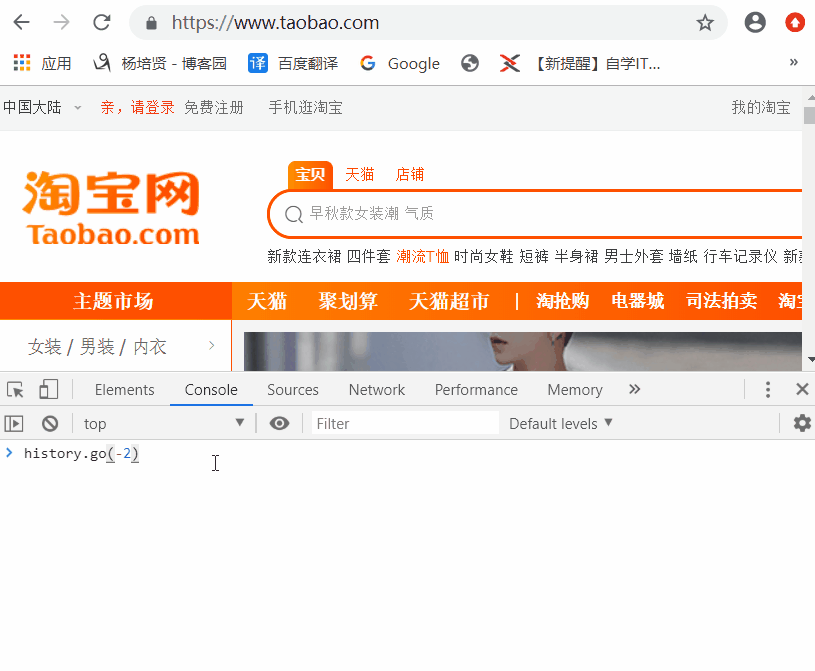Open the DevTools three-dot menu
This screenshot has height=671, width=815.
(768, 389)
